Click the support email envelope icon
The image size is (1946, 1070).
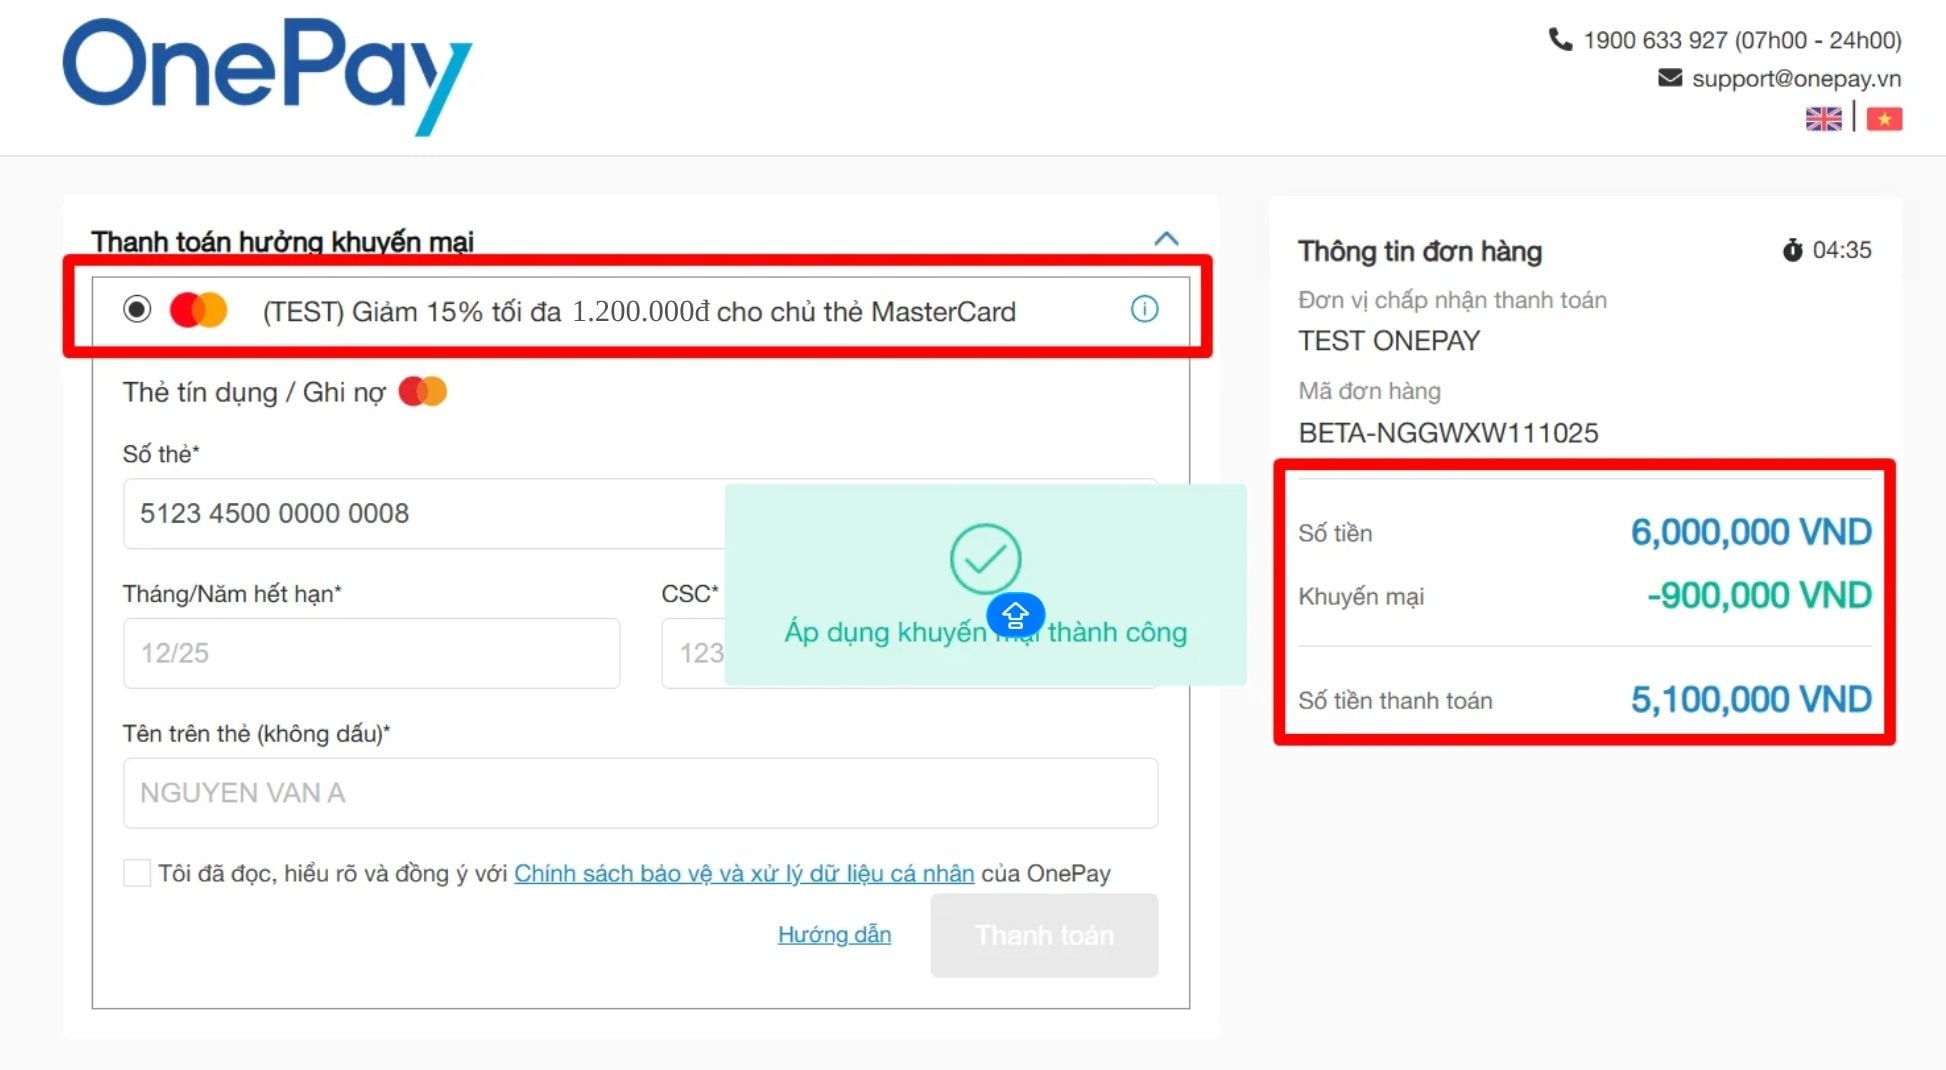point(1670,78)
